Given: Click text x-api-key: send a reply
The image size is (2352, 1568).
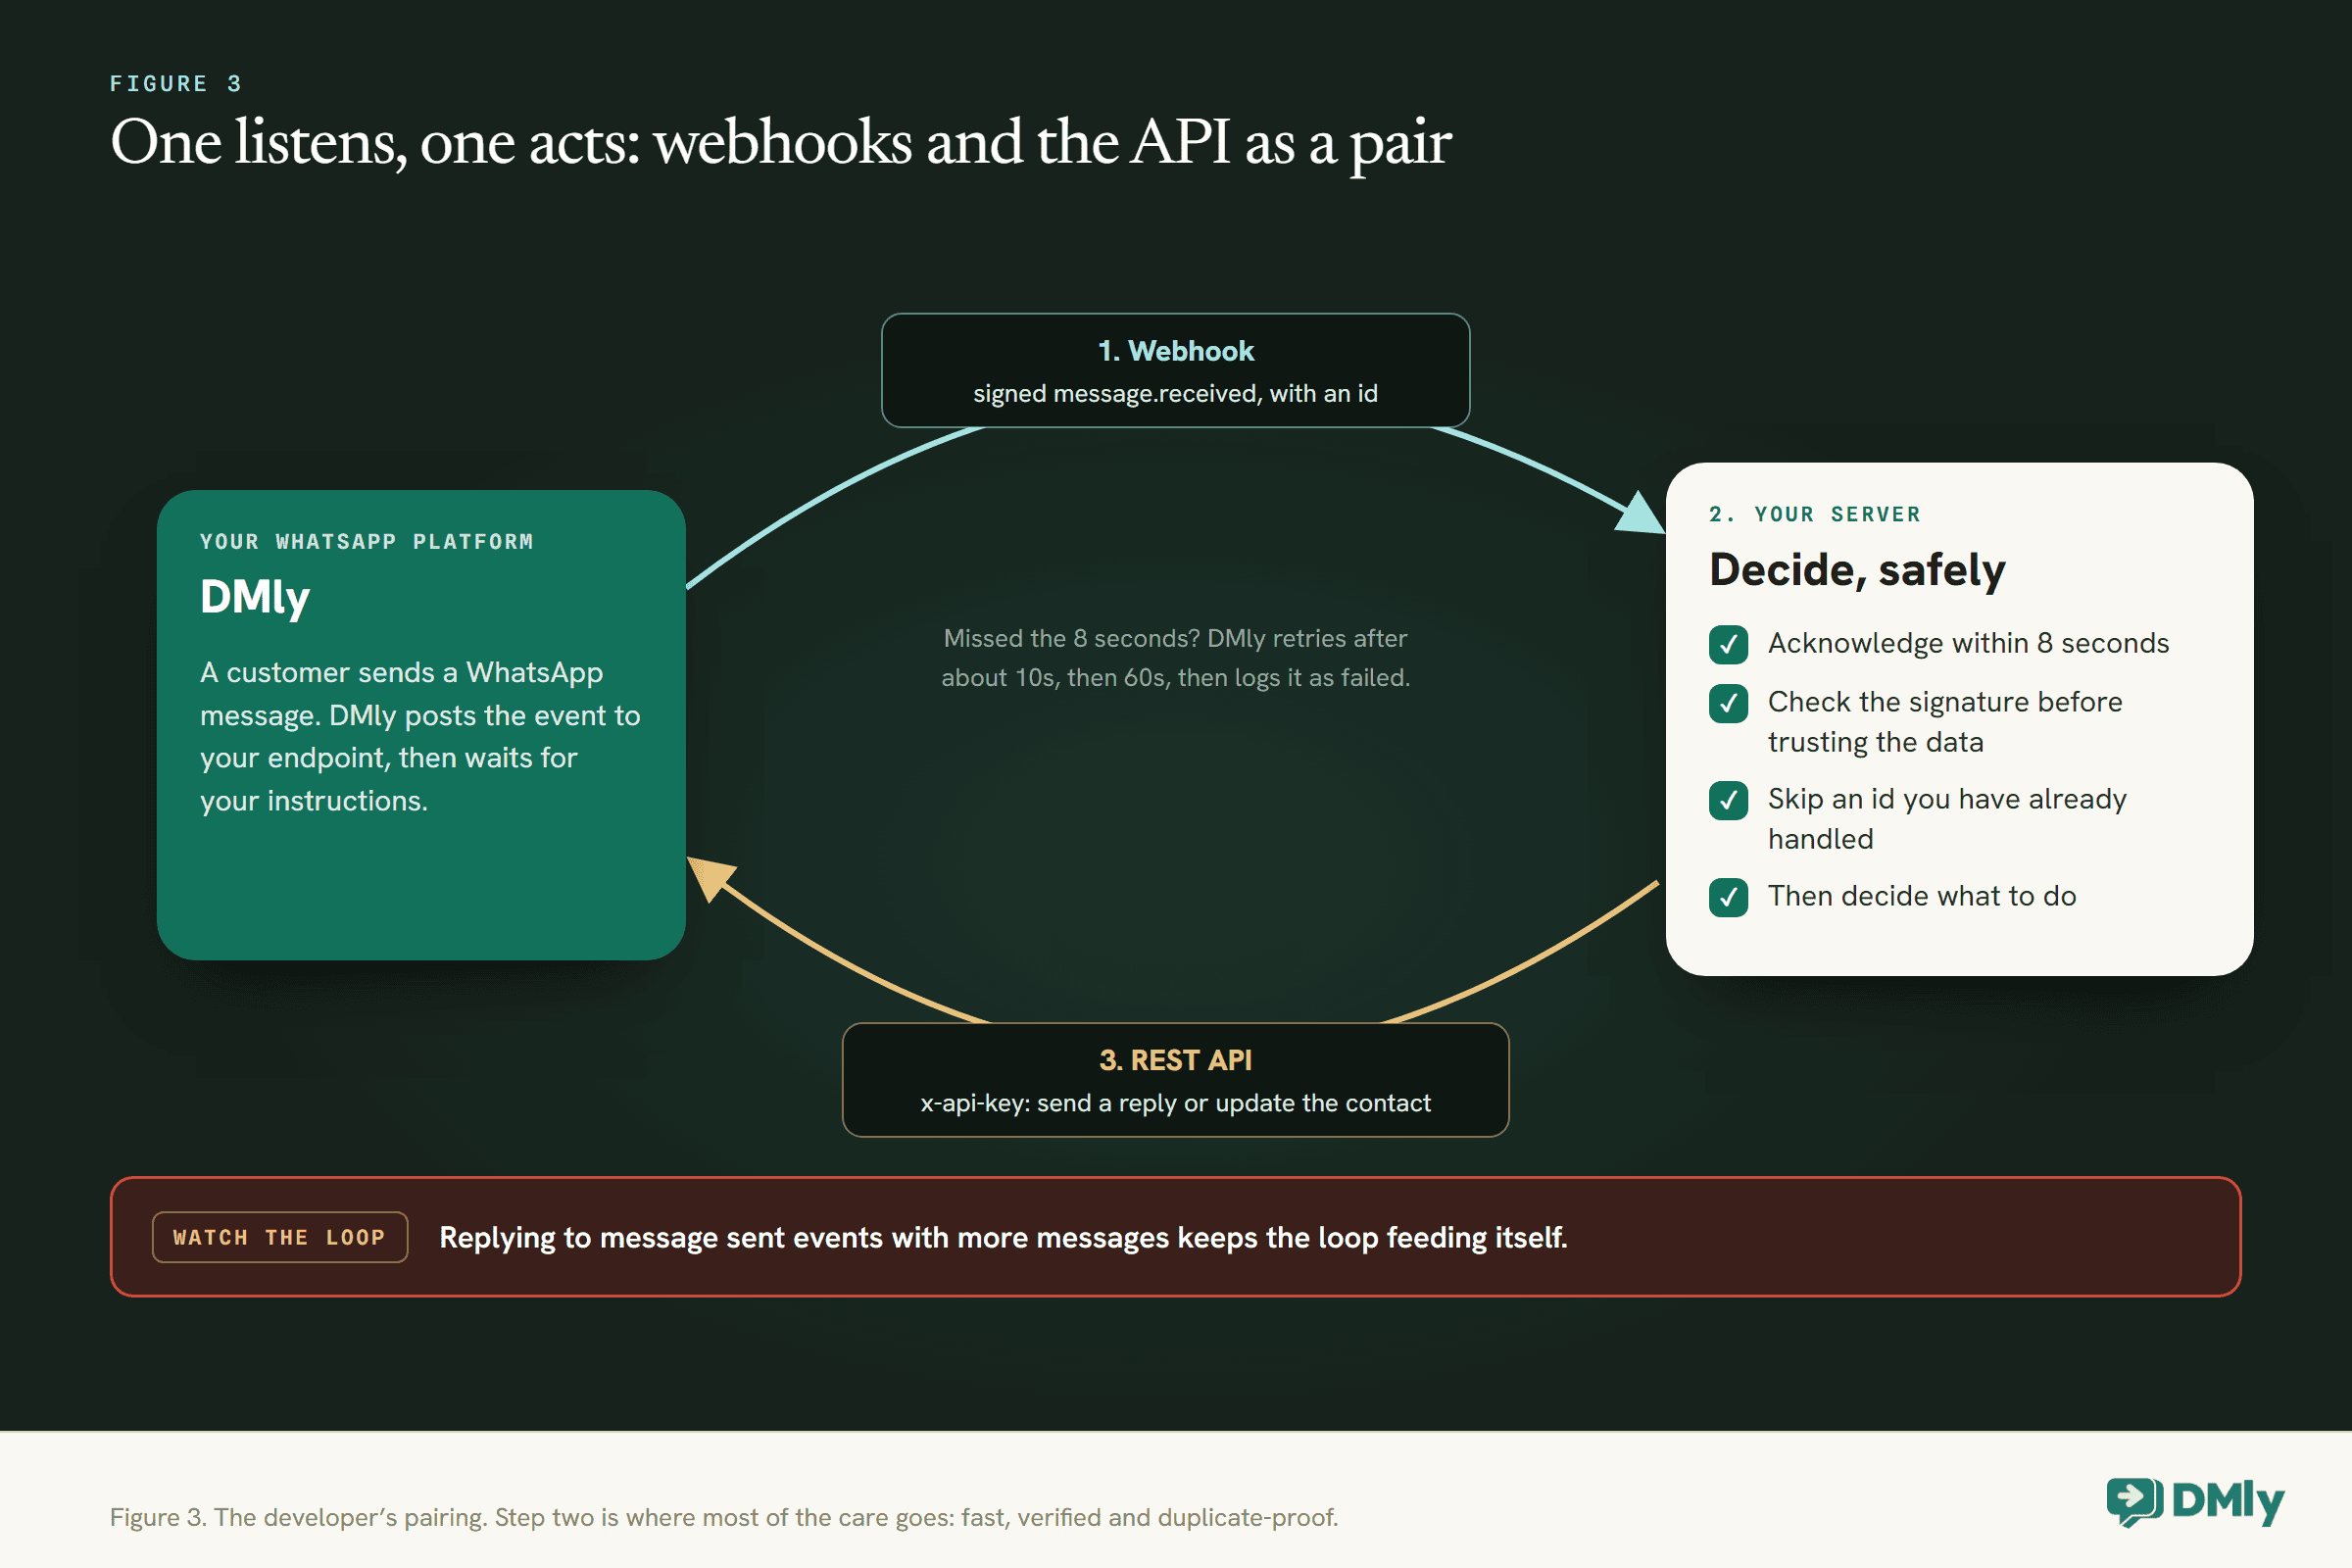Looking at the screenshot, I should [x=1175, y=1103].
